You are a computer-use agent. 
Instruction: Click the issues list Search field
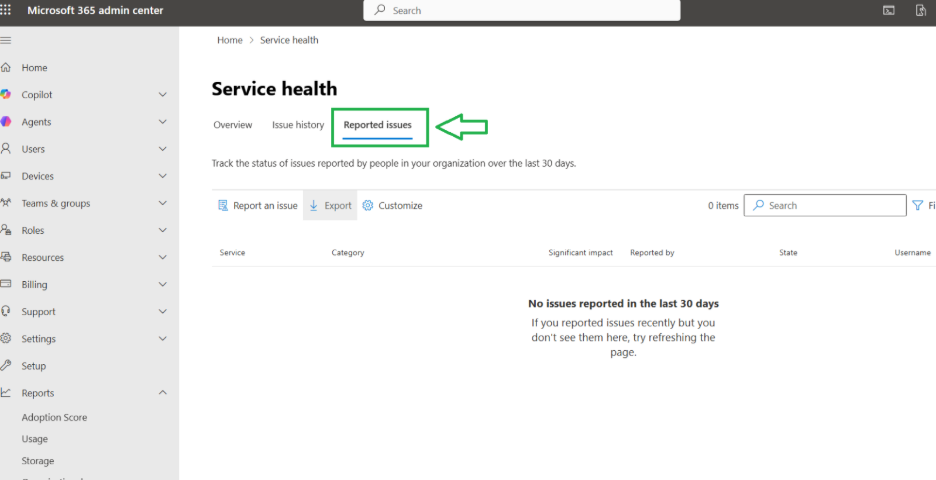tap(825, 205)
